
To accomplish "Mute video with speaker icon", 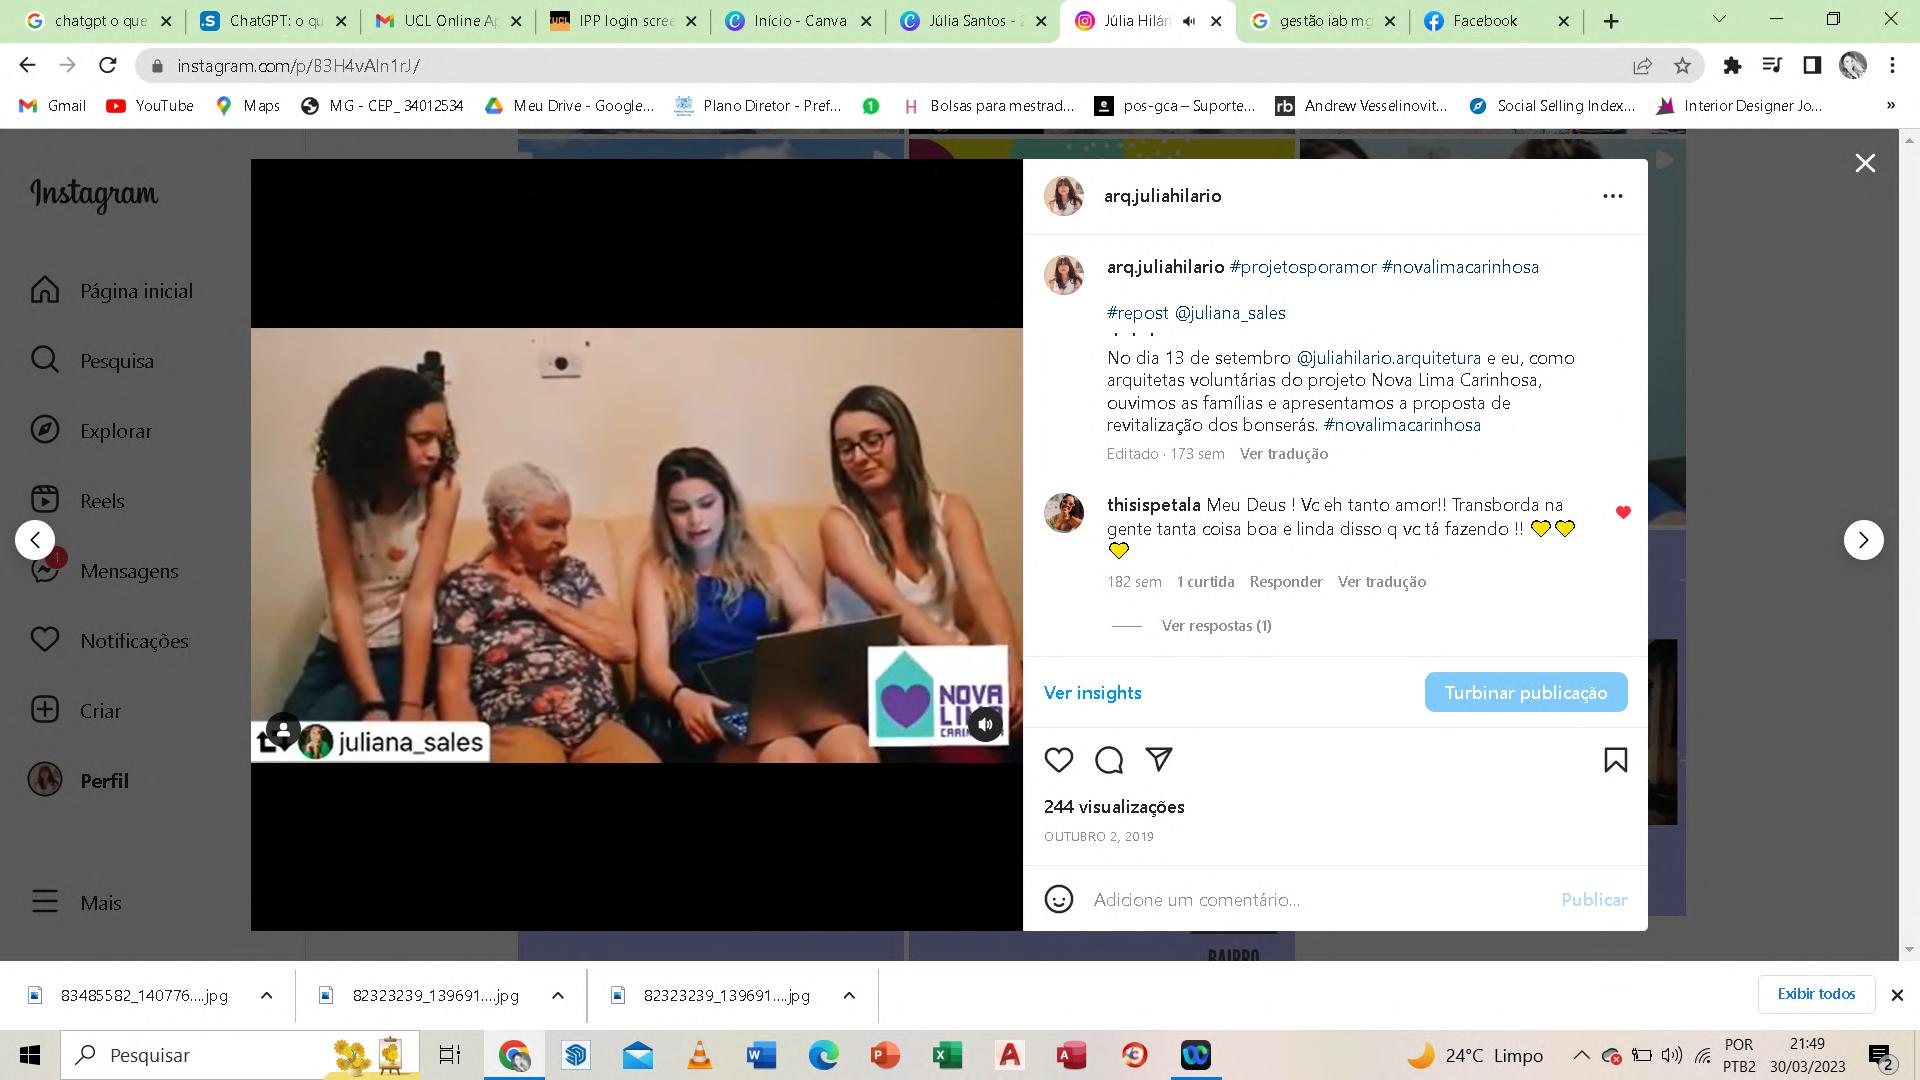I will pos(985,724).
